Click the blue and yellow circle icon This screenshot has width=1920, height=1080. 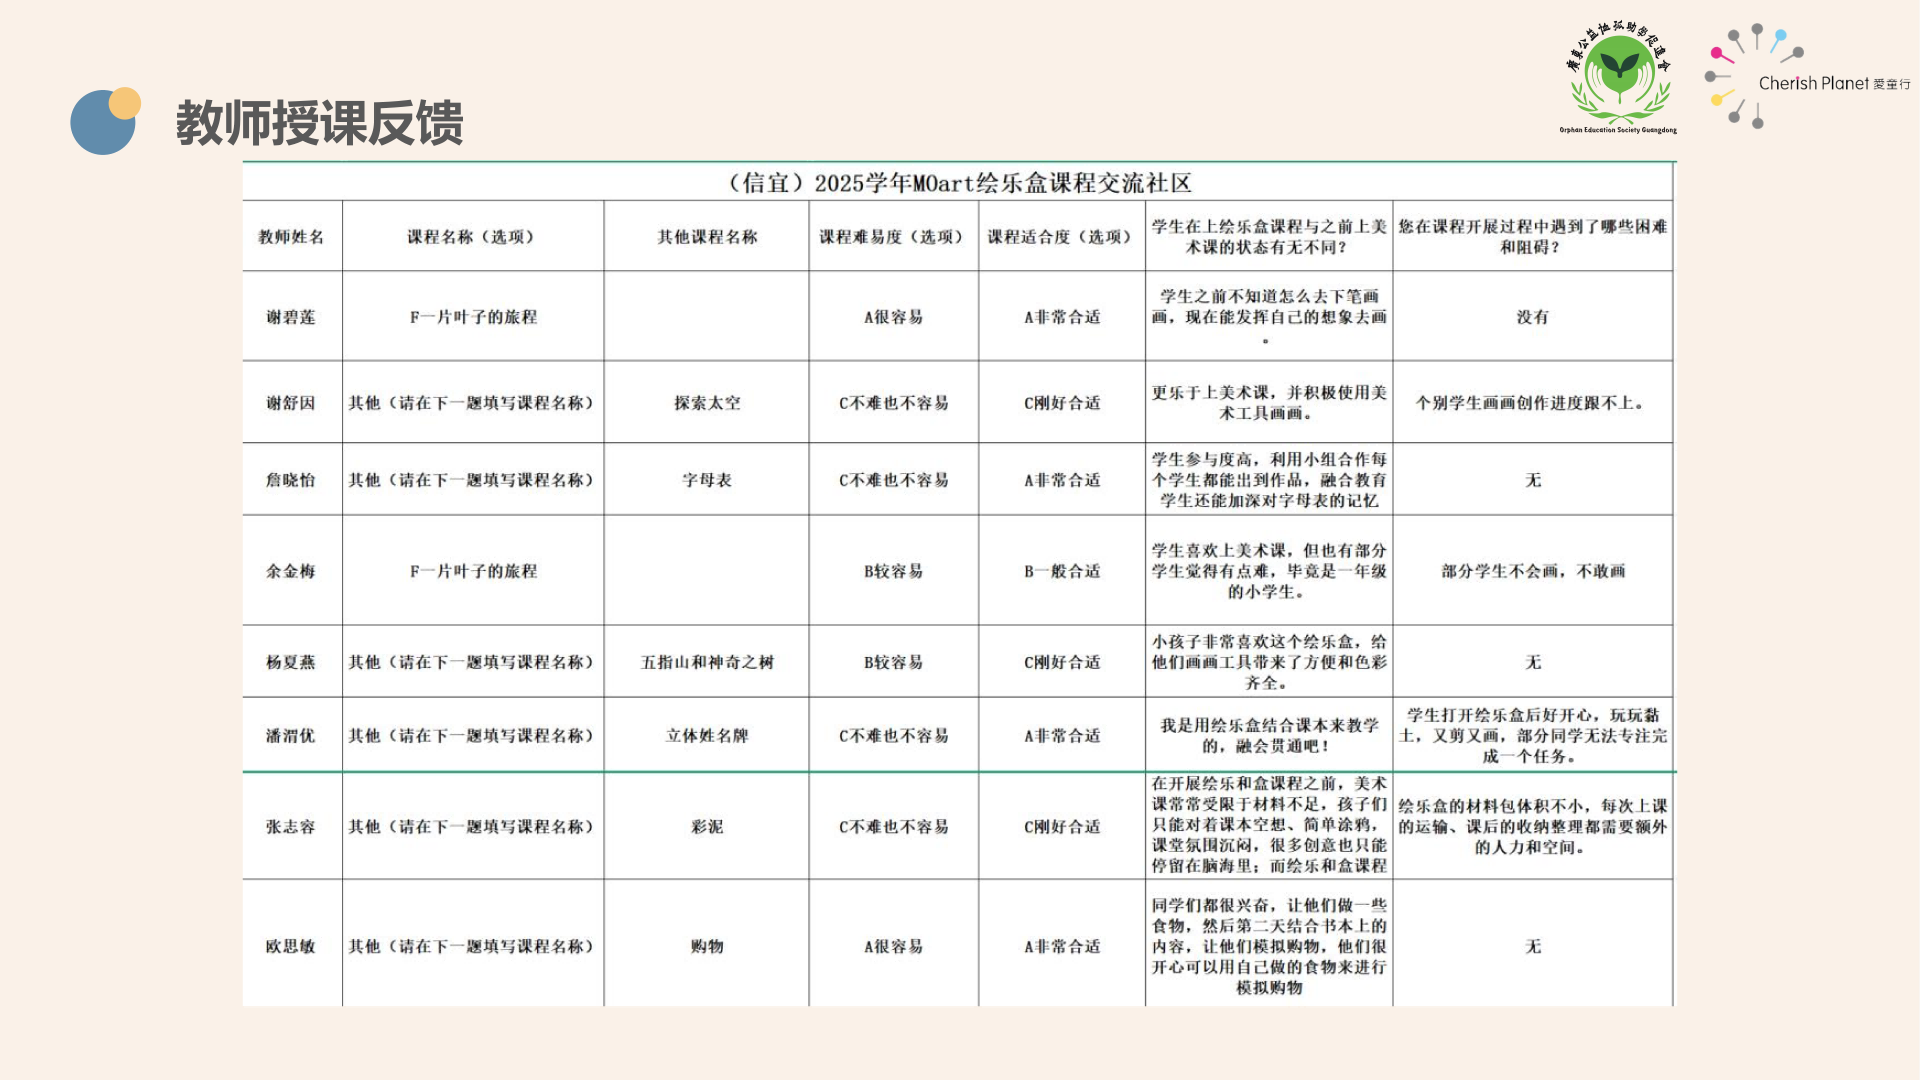[105, 121]
